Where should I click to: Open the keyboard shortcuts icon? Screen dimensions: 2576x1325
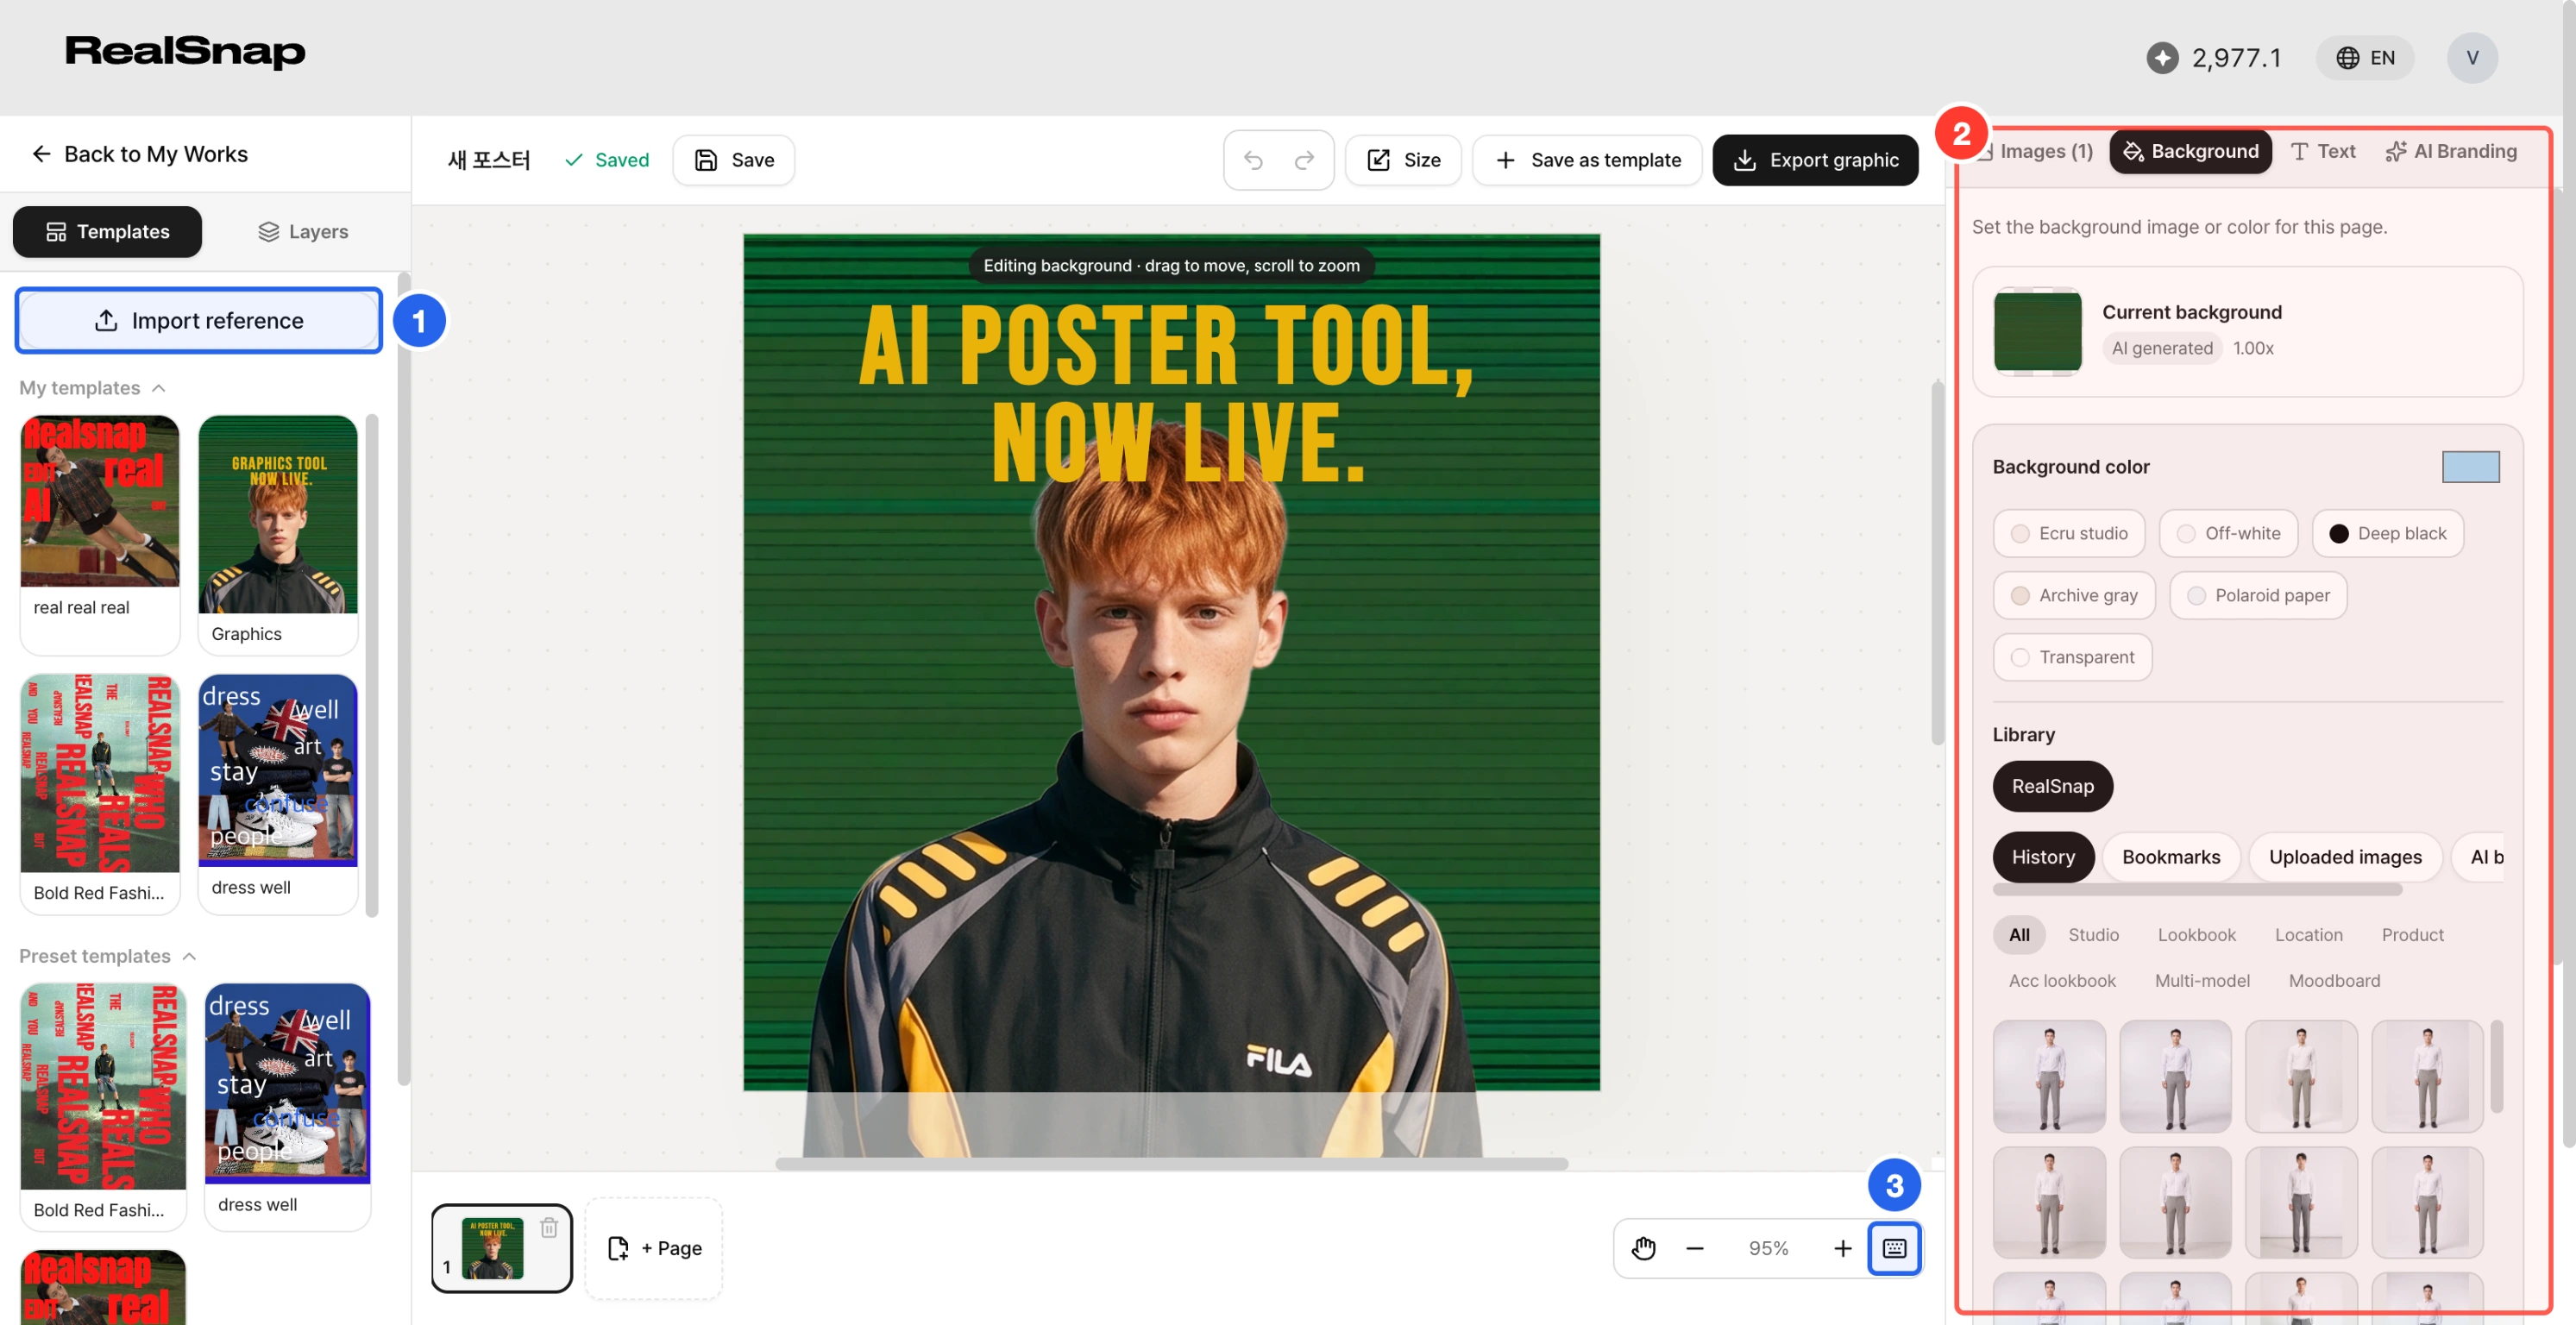coord(1895,1248)
